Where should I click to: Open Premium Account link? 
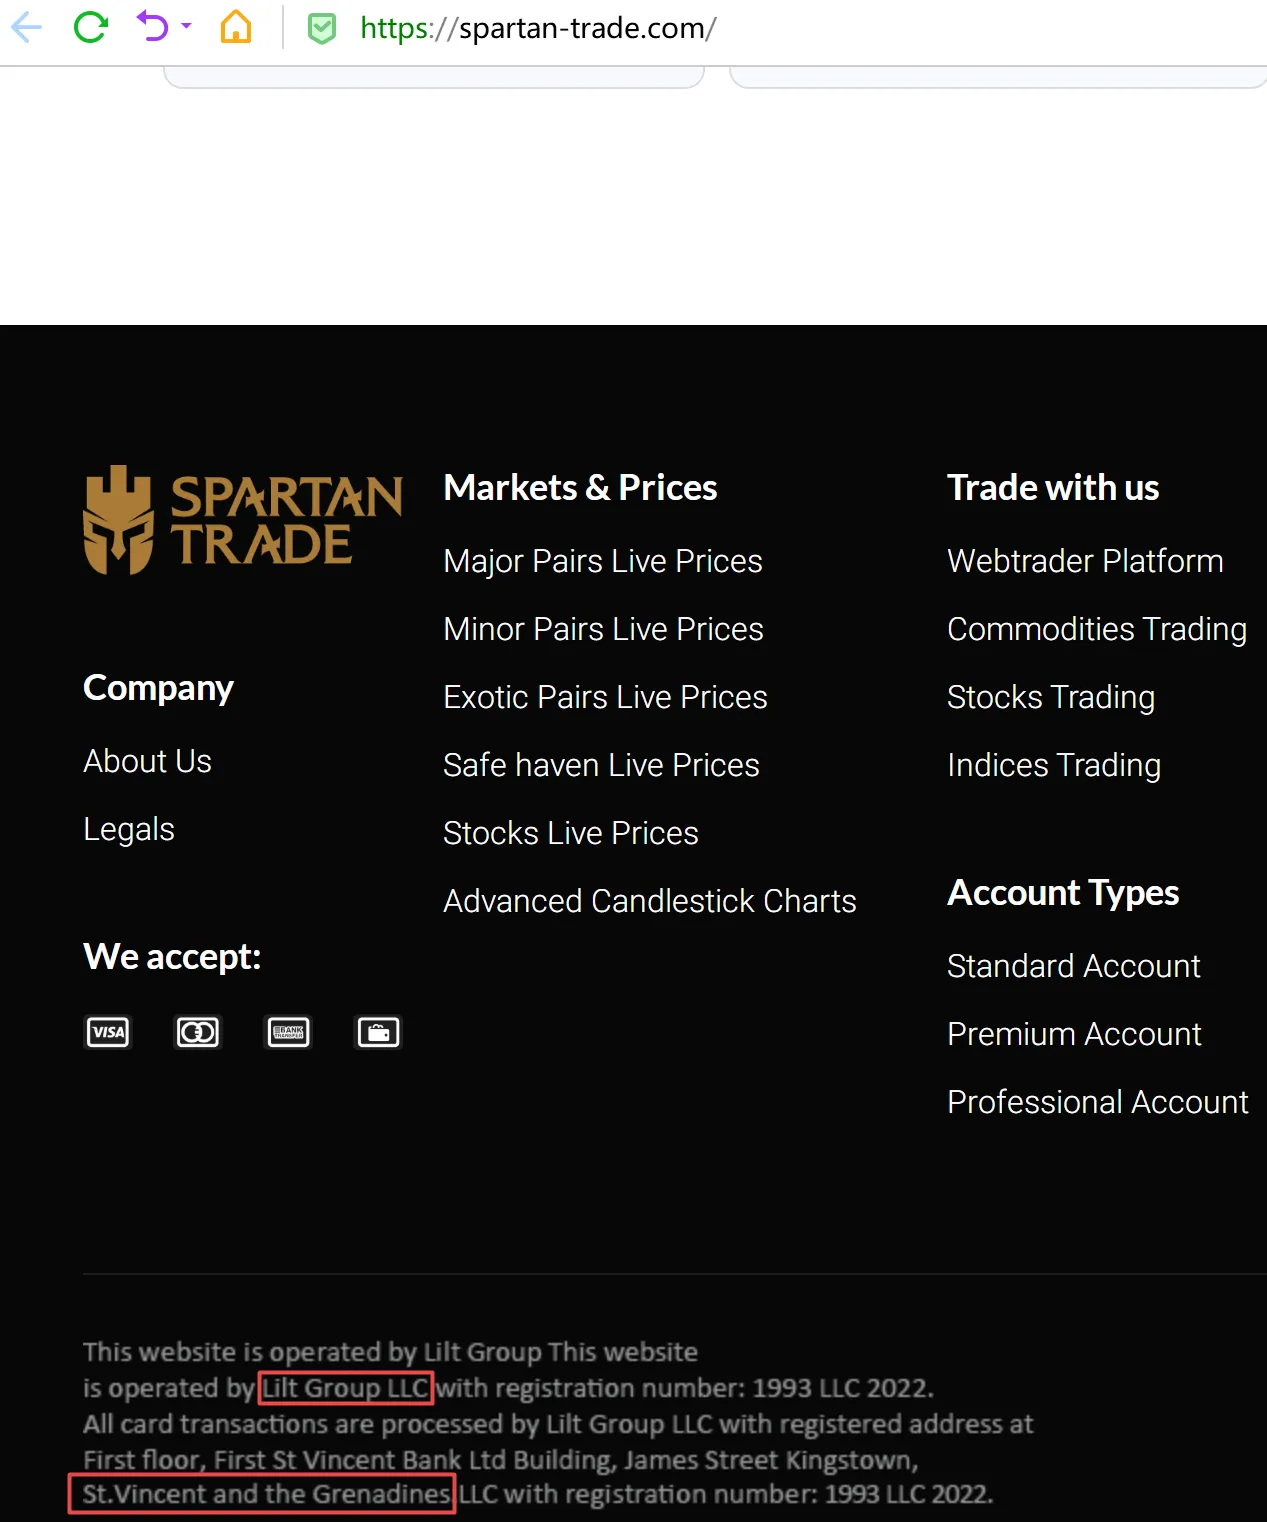coord(1074,1034)
